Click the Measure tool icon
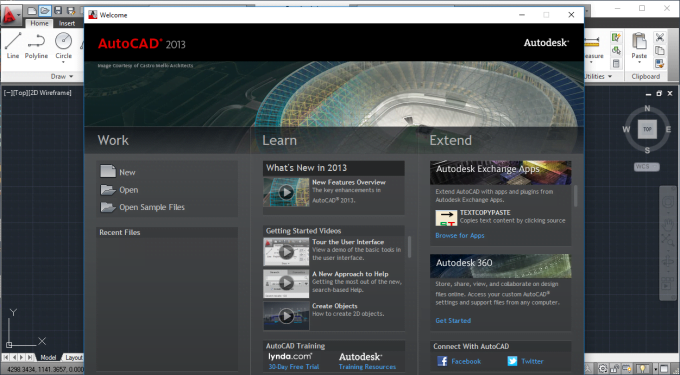This screenshot has height=375, width=680. 592,42
